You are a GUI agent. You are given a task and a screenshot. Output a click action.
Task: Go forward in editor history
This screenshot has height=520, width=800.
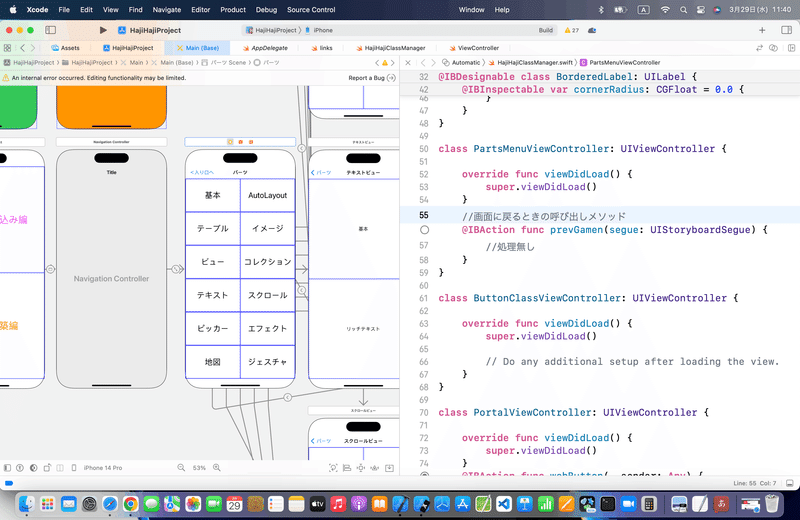click(33, 48)
